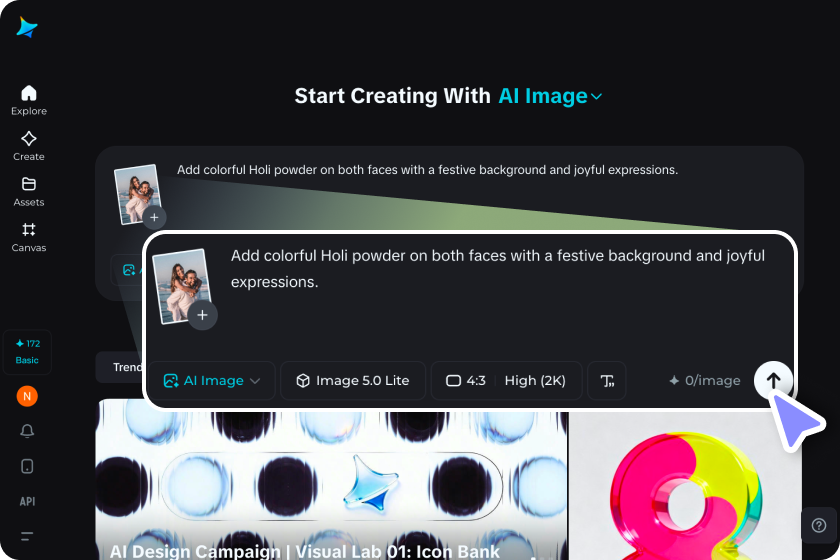The height and width of the screenshot is (560, 840).
Task: Open AI Design Campaign Icon Bank banner
Action: (x=332, y=486)
